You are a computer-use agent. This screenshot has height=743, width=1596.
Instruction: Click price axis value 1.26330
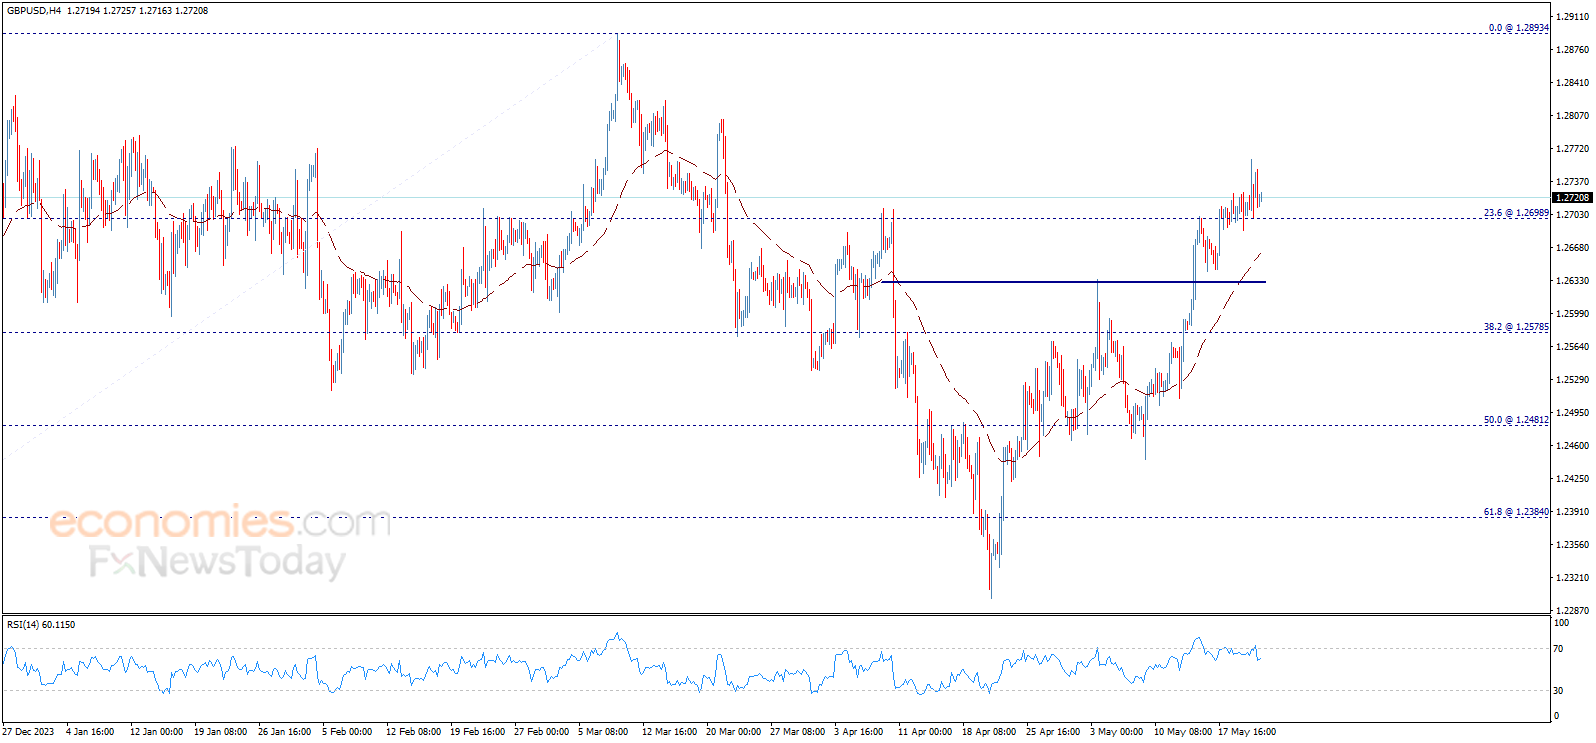[1573, 281]
